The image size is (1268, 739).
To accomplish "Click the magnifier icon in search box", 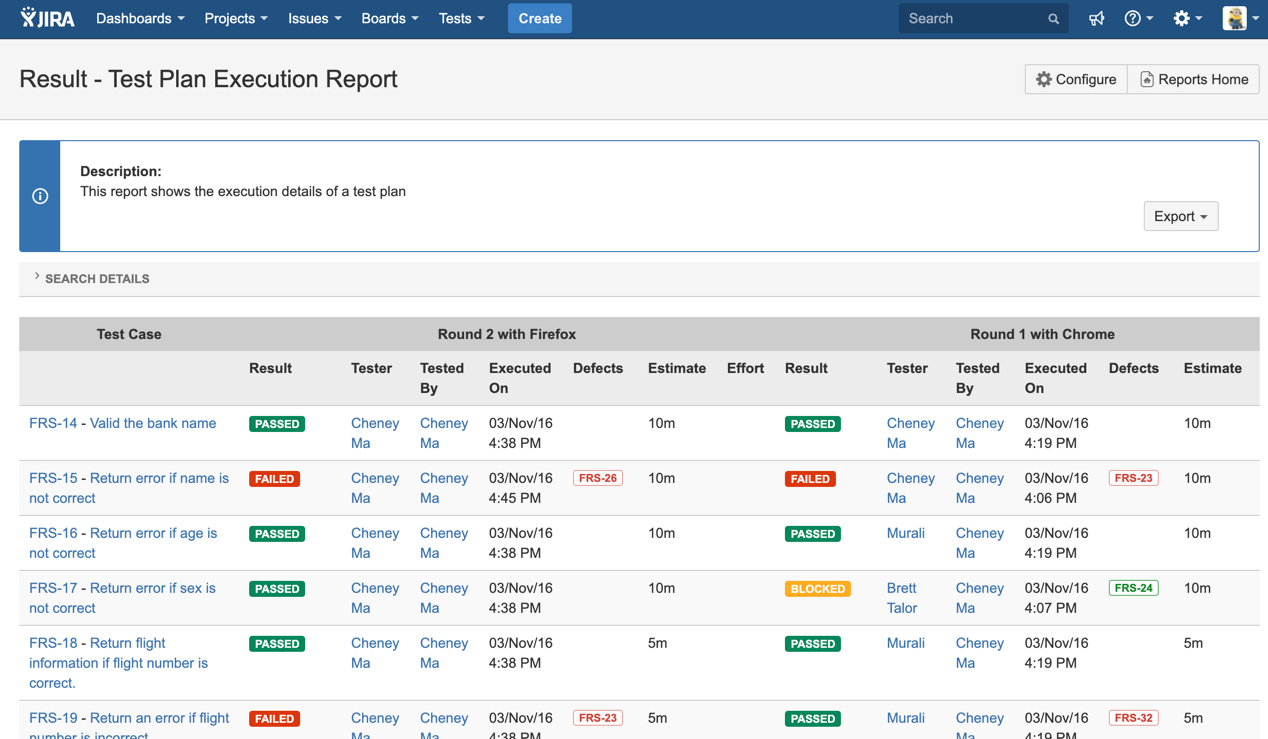I will pos(1053,19).
